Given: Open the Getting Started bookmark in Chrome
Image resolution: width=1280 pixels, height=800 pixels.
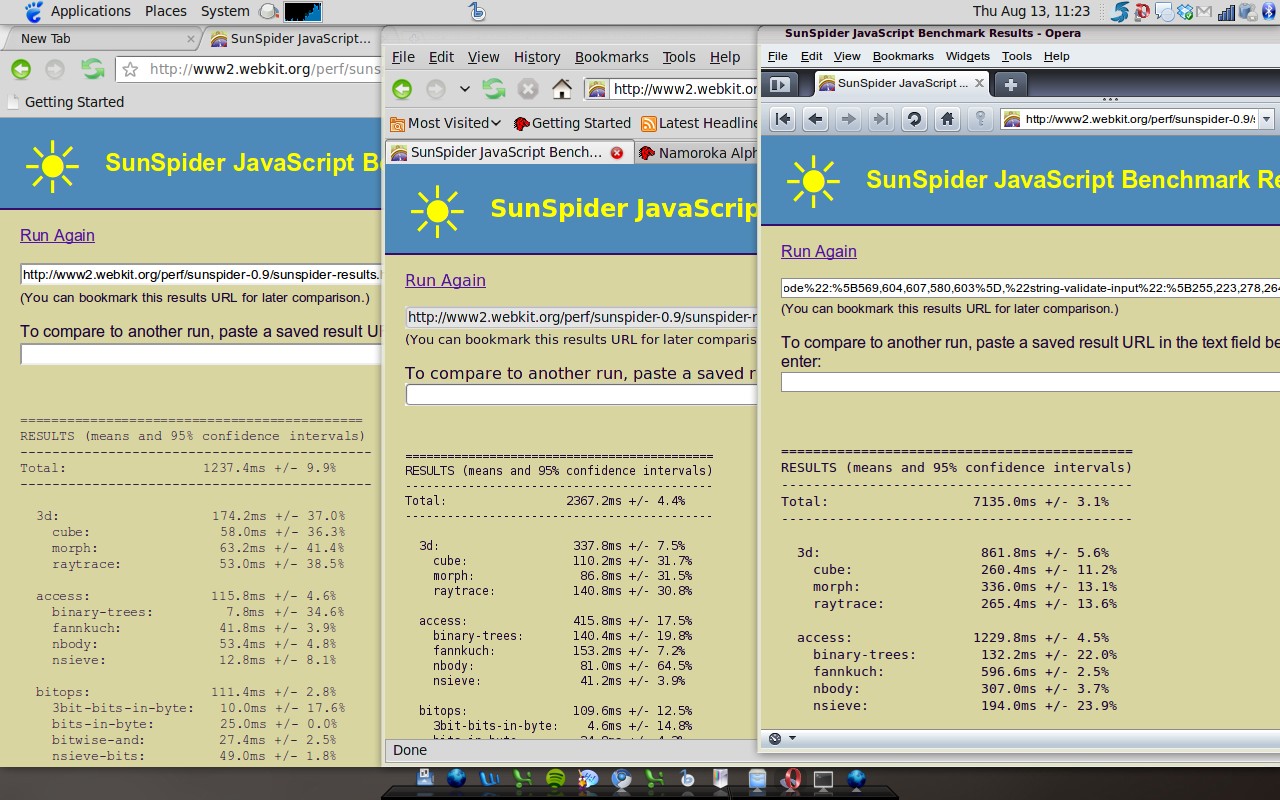Looking at the screenshot, I should click(65, 102).
